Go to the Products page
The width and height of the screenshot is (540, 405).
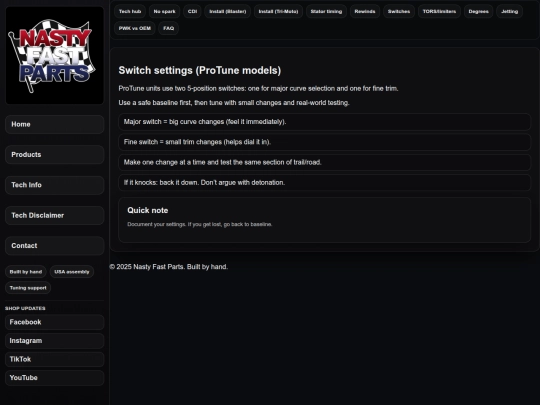pyautogui.click(x=54, y=155)
